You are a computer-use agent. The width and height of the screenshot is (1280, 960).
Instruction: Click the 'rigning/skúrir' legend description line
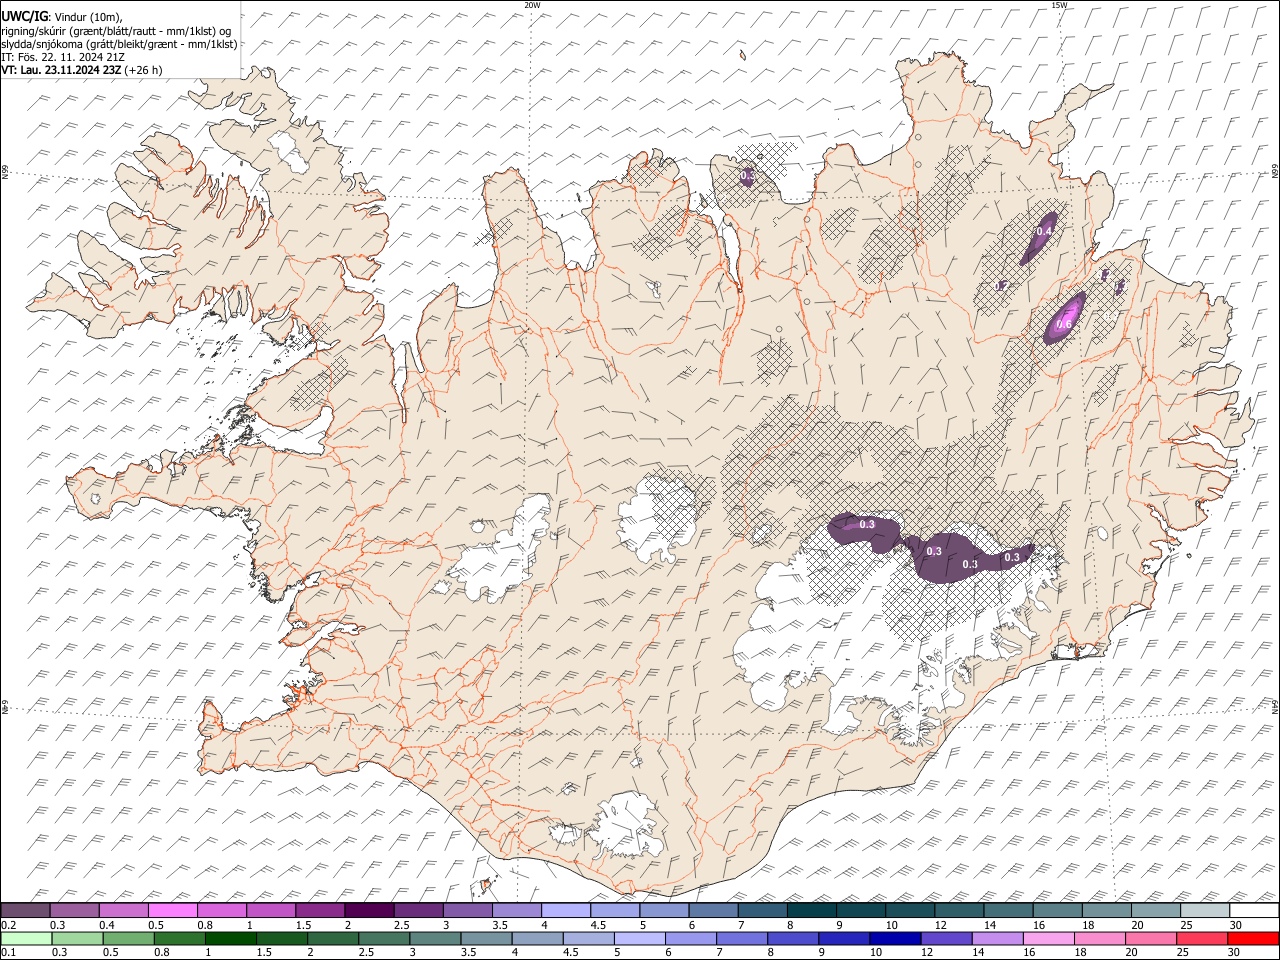click(x=116, y=30)
